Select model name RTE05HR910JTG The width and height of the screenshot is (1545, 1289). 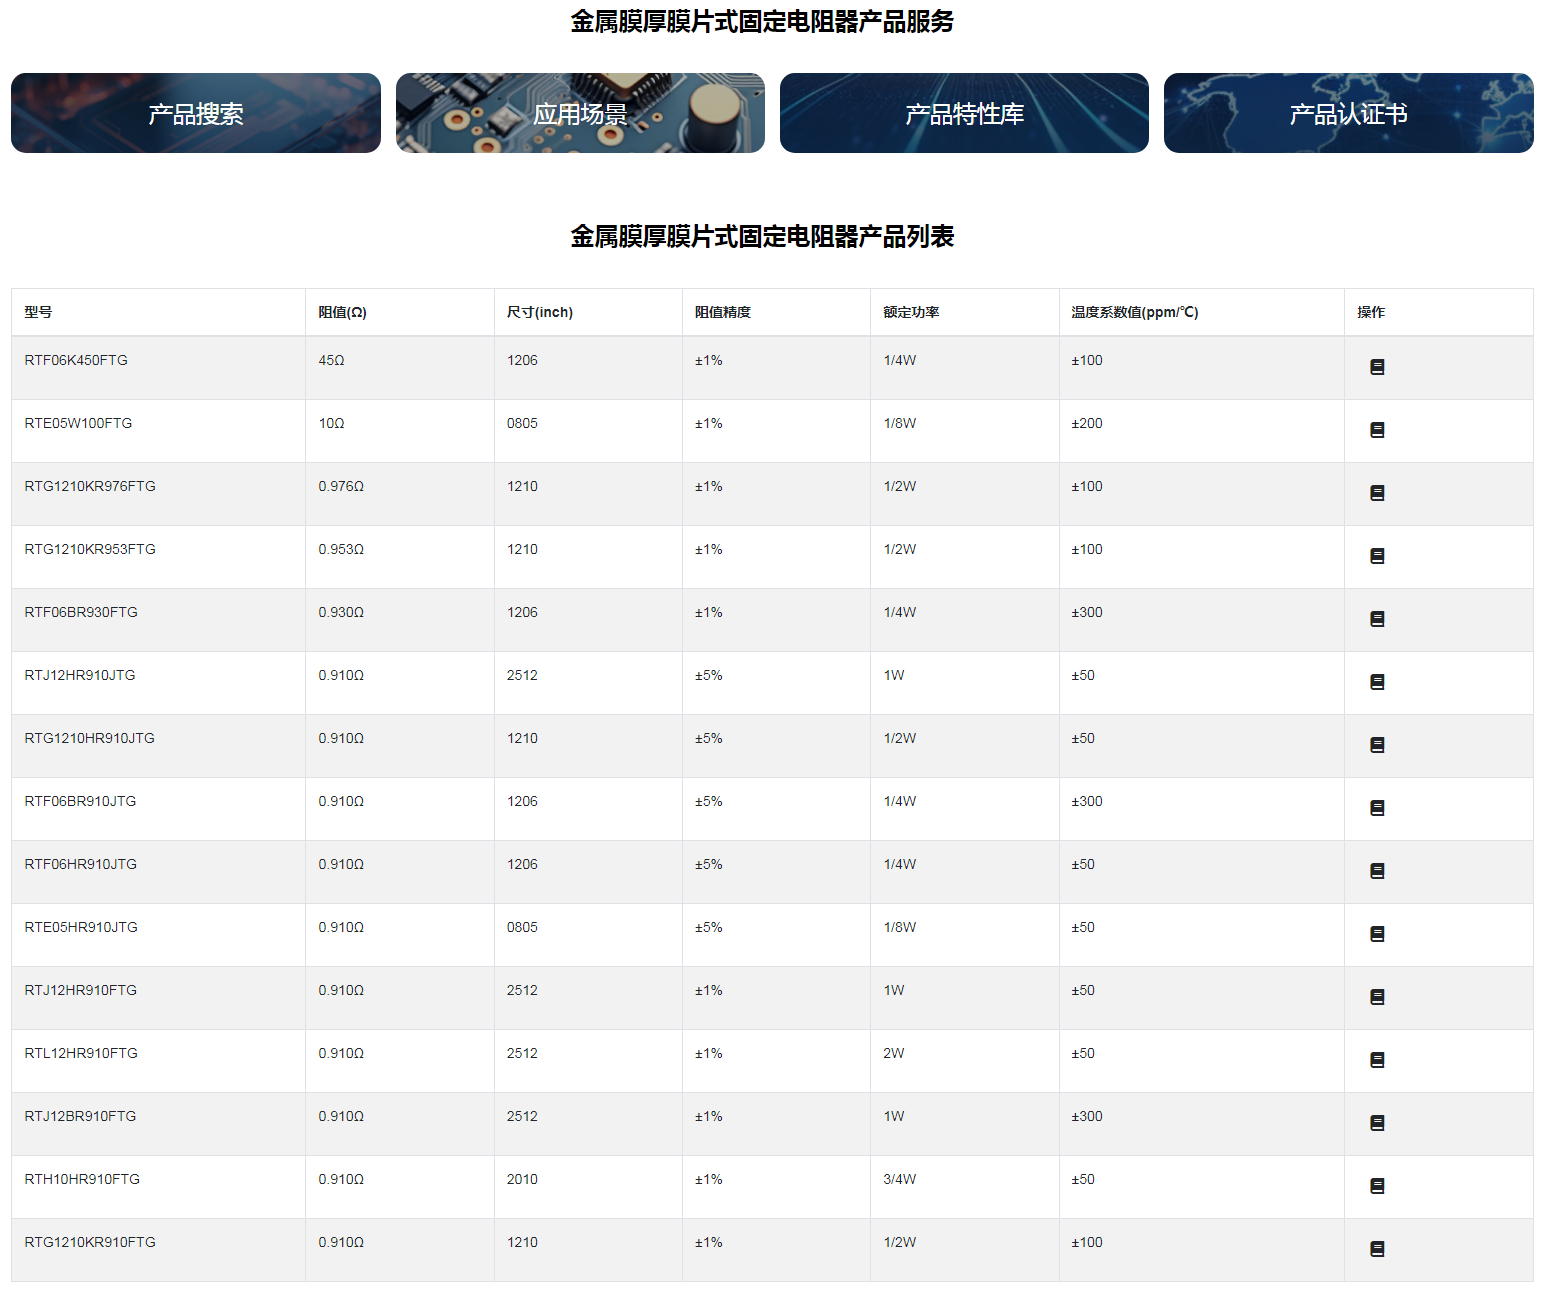click(x=81, y=927)
